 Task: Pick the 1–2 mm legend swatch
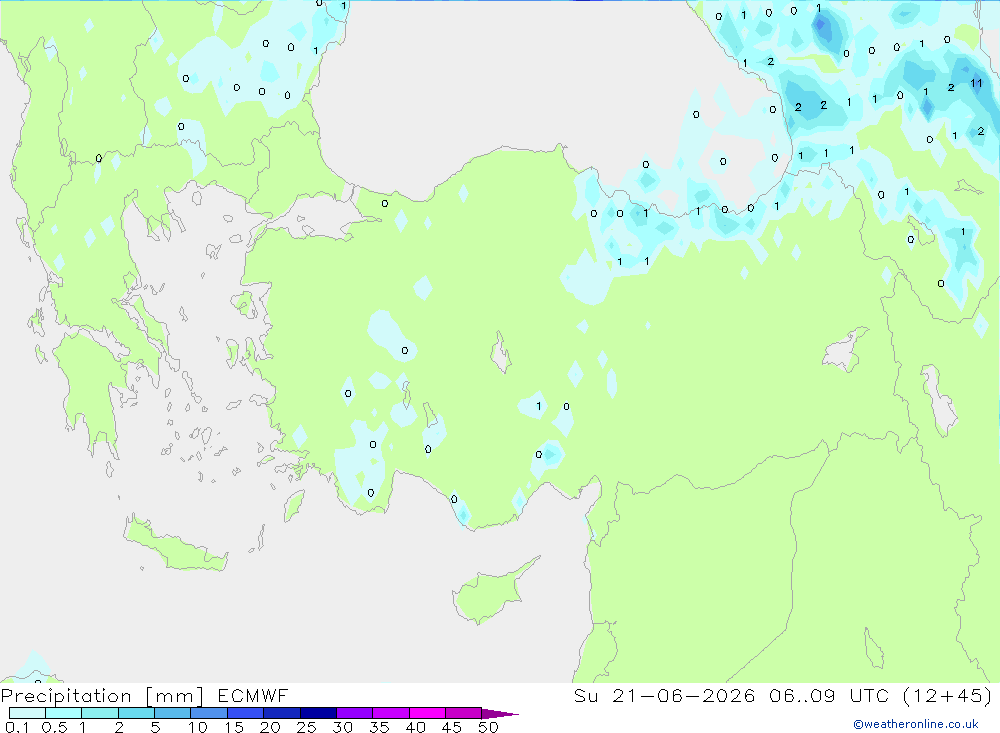click(x=99, y=713)
